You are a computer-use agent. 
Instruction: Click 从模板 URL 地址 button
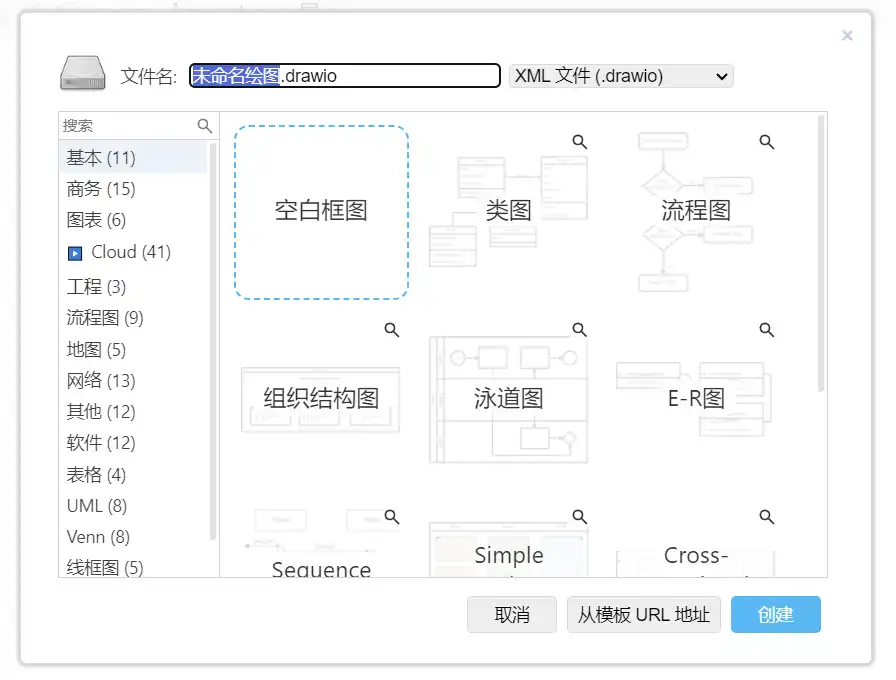coord(643,614)
